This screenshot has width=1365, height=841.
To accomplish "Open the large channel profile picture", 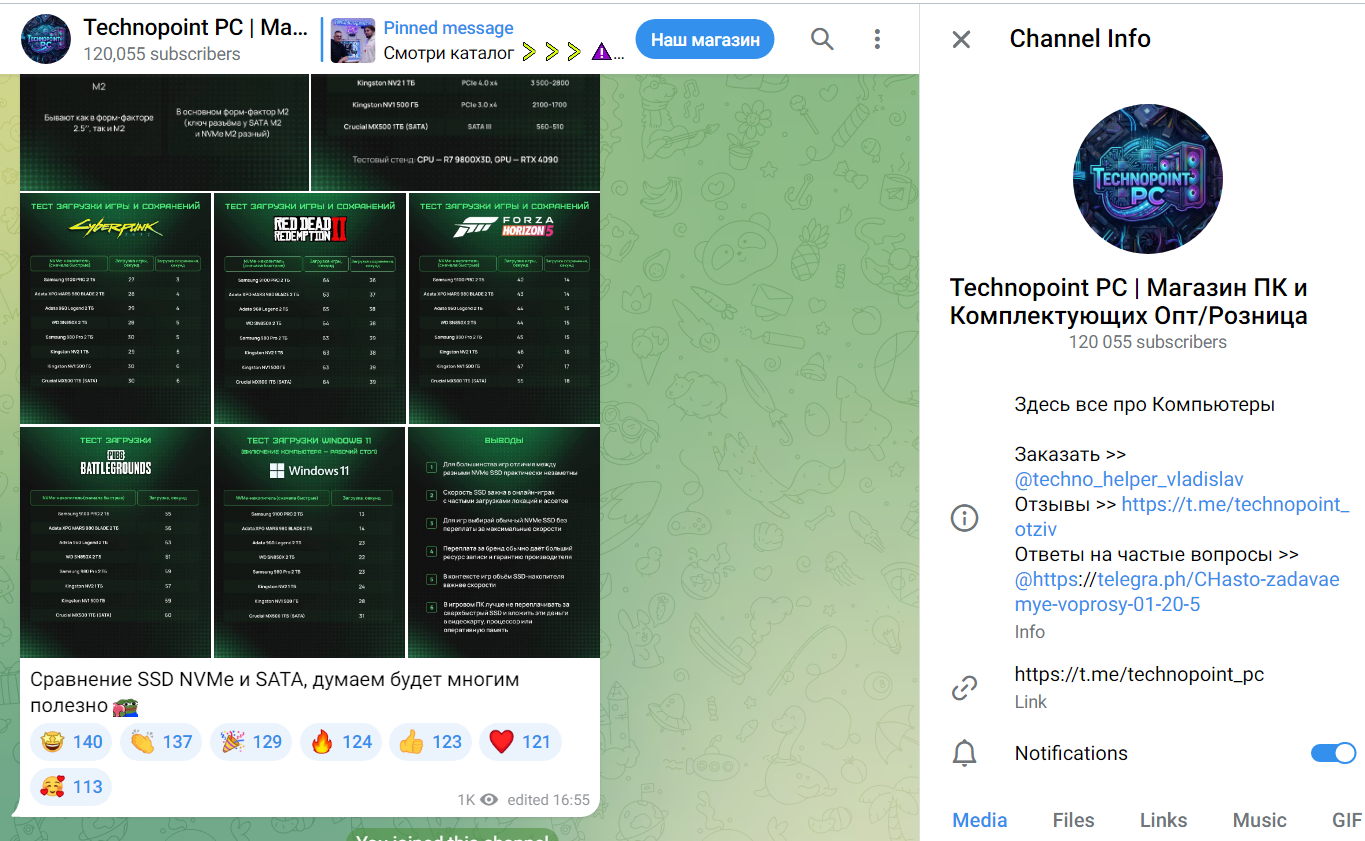I will coord(1147,179).
